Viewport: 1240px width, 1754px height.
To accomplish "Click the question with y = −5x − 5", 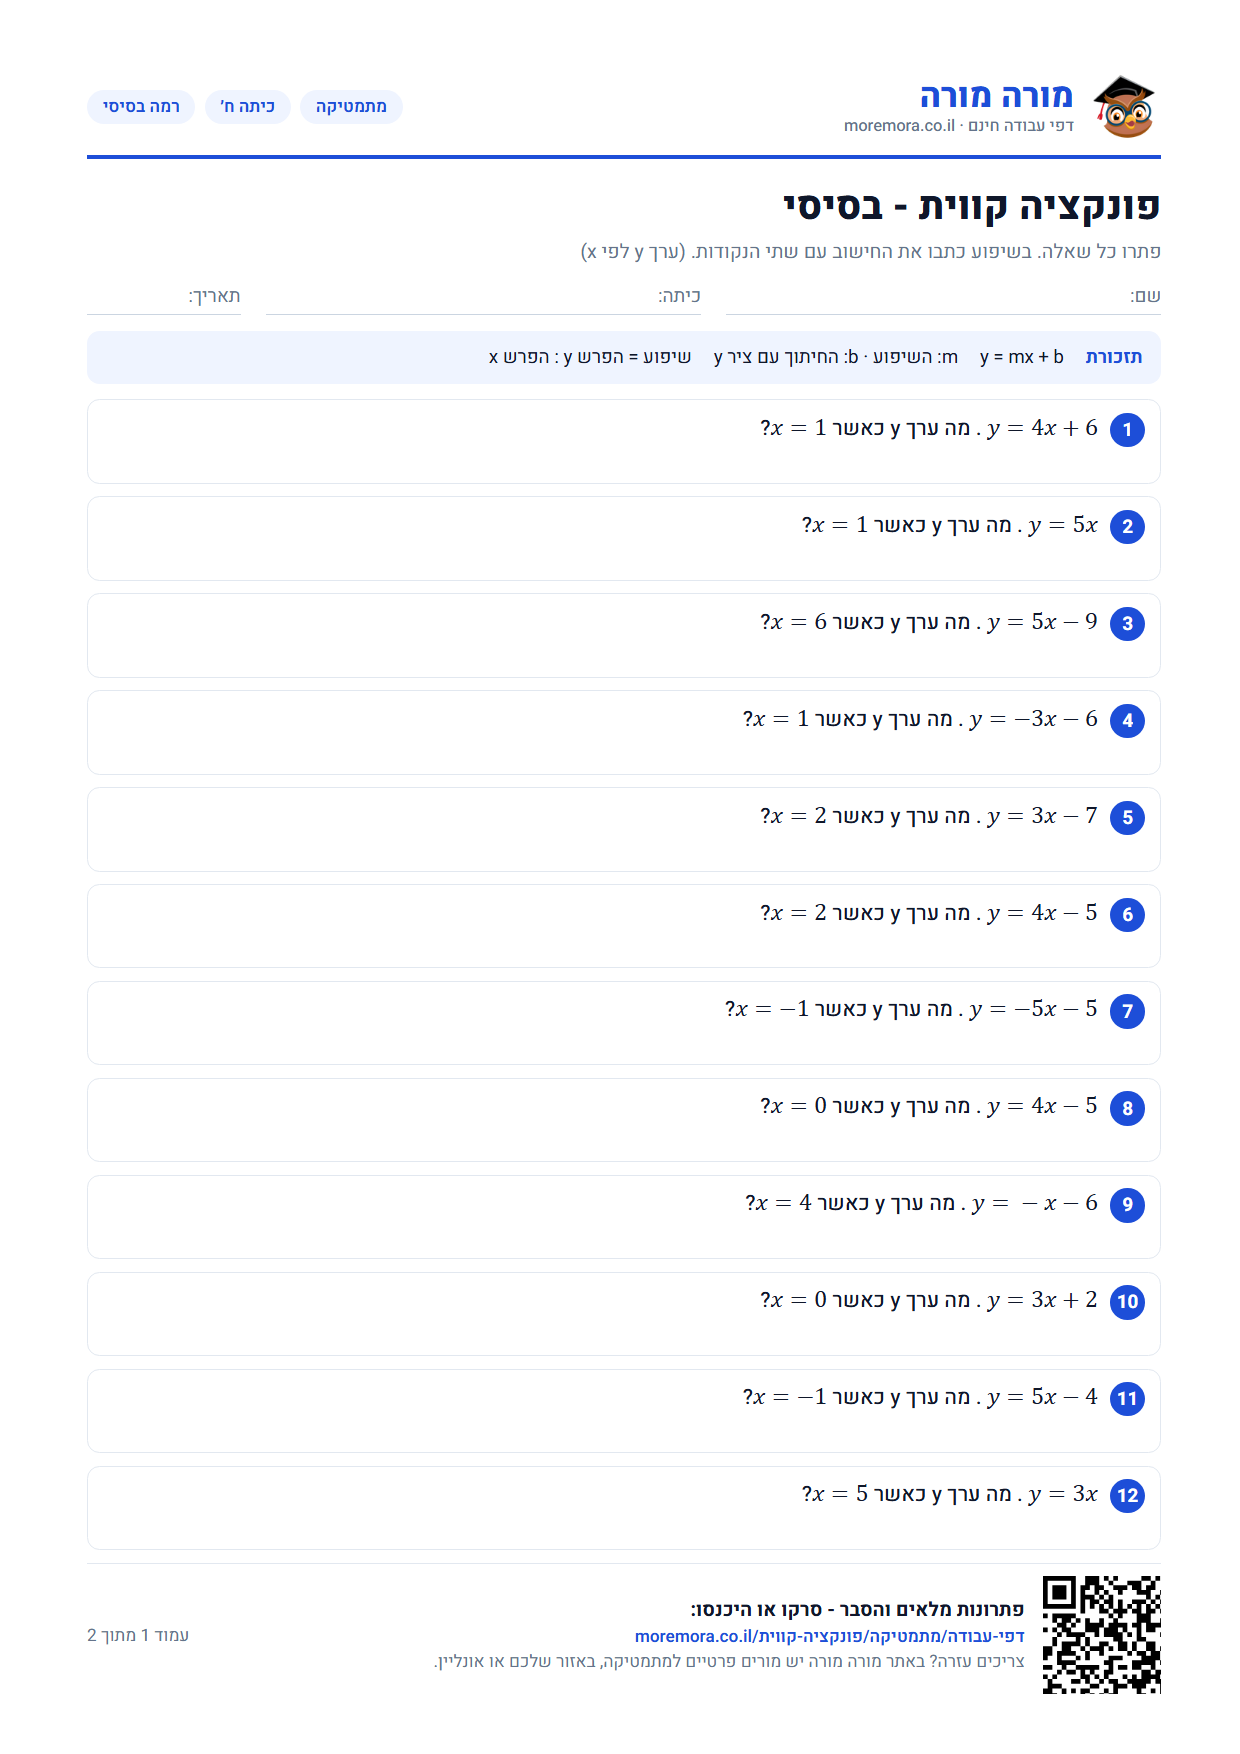I will 624,1023.
